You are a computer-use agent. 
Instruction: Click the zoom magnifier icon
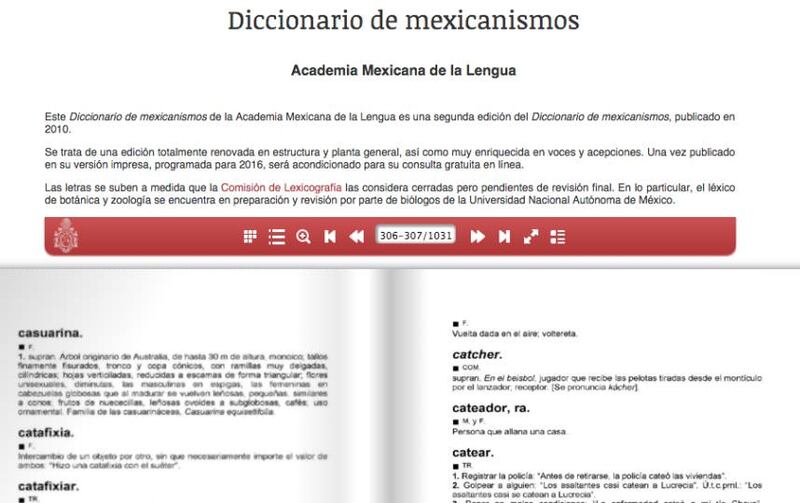tap(303, 237)
